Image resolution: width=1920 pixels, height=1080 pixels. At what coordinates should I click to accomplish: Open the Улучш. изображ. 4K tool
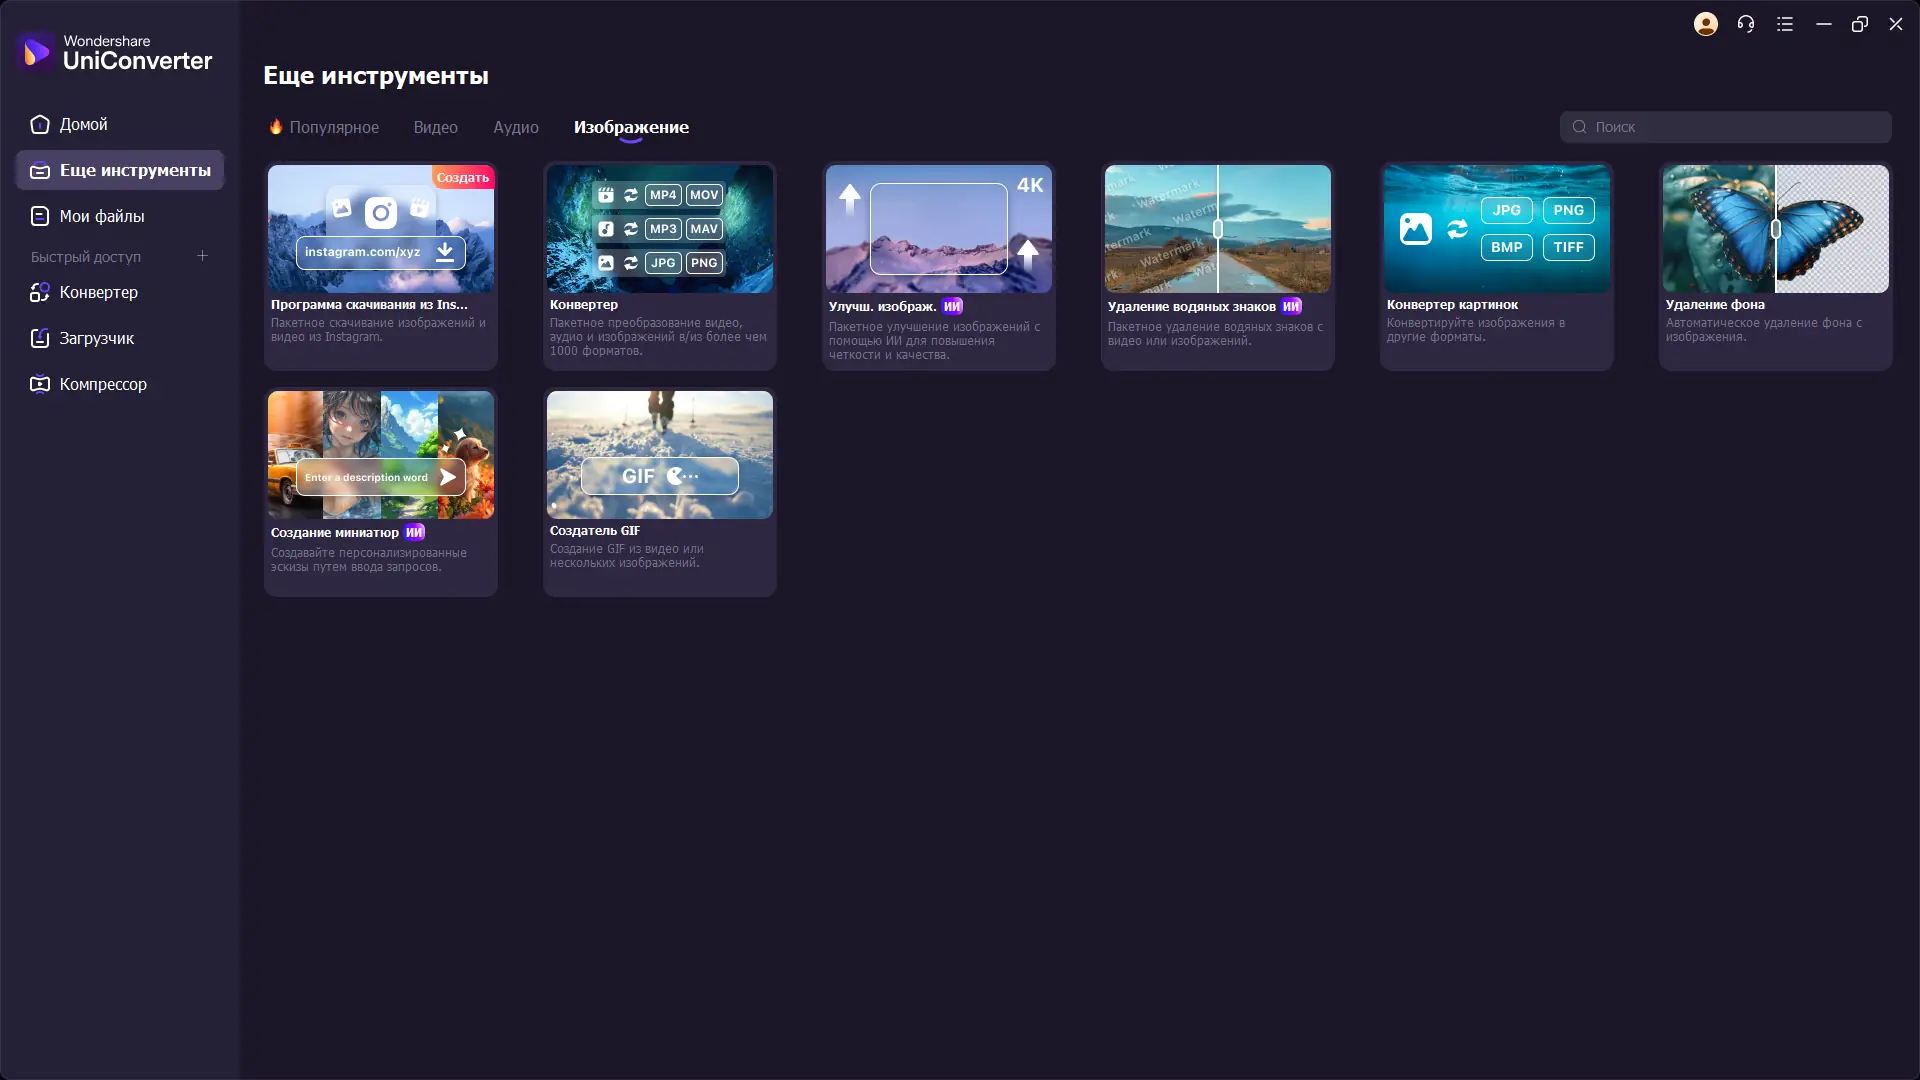[x=938, y=265]
